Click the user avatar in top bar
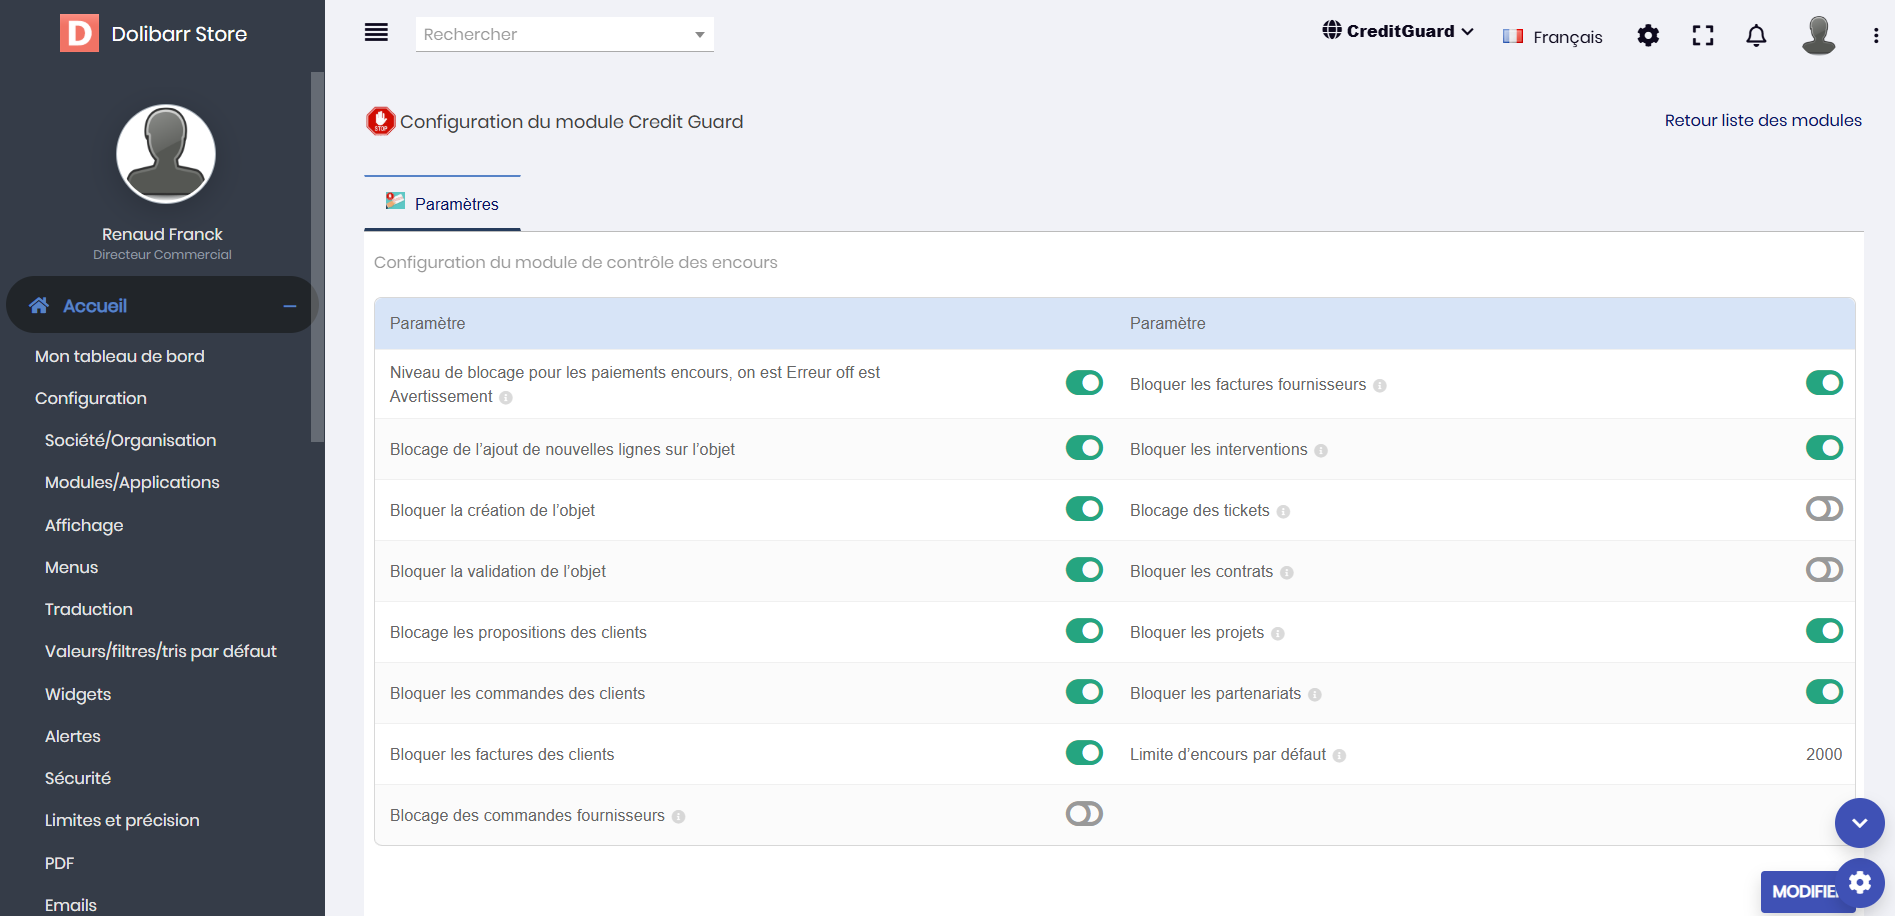Image resolution: width=1895 pixels, height=916 pixels. pos(1818,35)
